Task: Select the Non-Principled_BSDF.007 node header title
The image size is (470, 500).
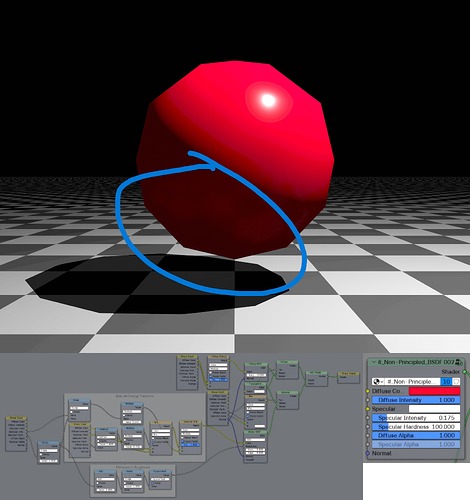Action: pos(416,362)
